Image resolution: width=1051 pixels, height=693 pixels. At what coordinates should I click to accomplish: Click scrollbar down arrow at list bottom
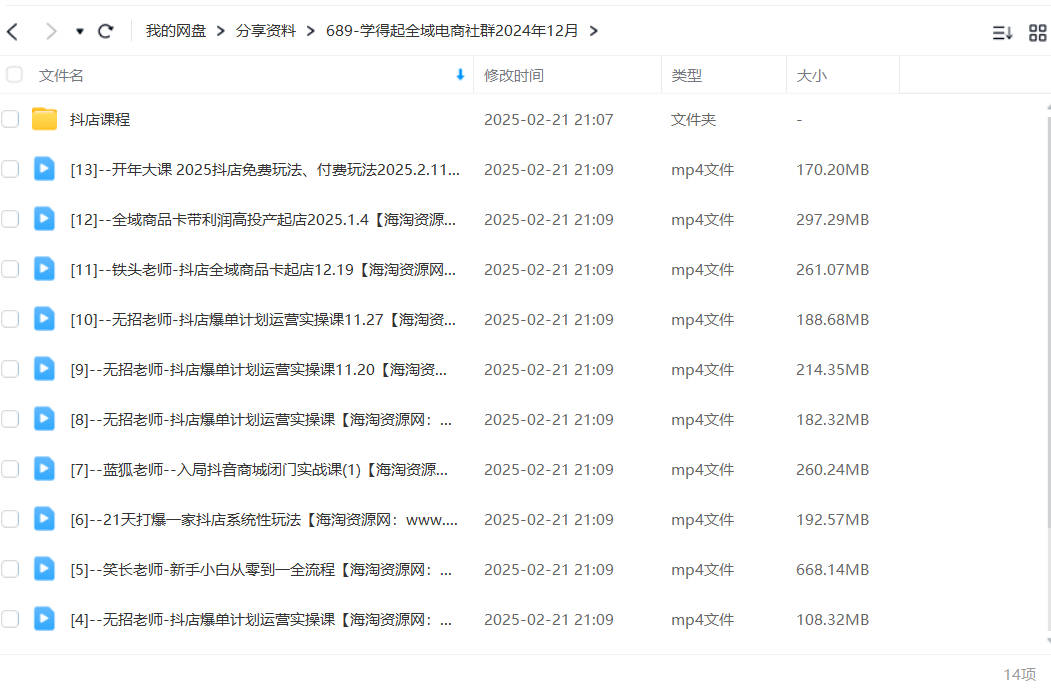(x=1048, y=641)
